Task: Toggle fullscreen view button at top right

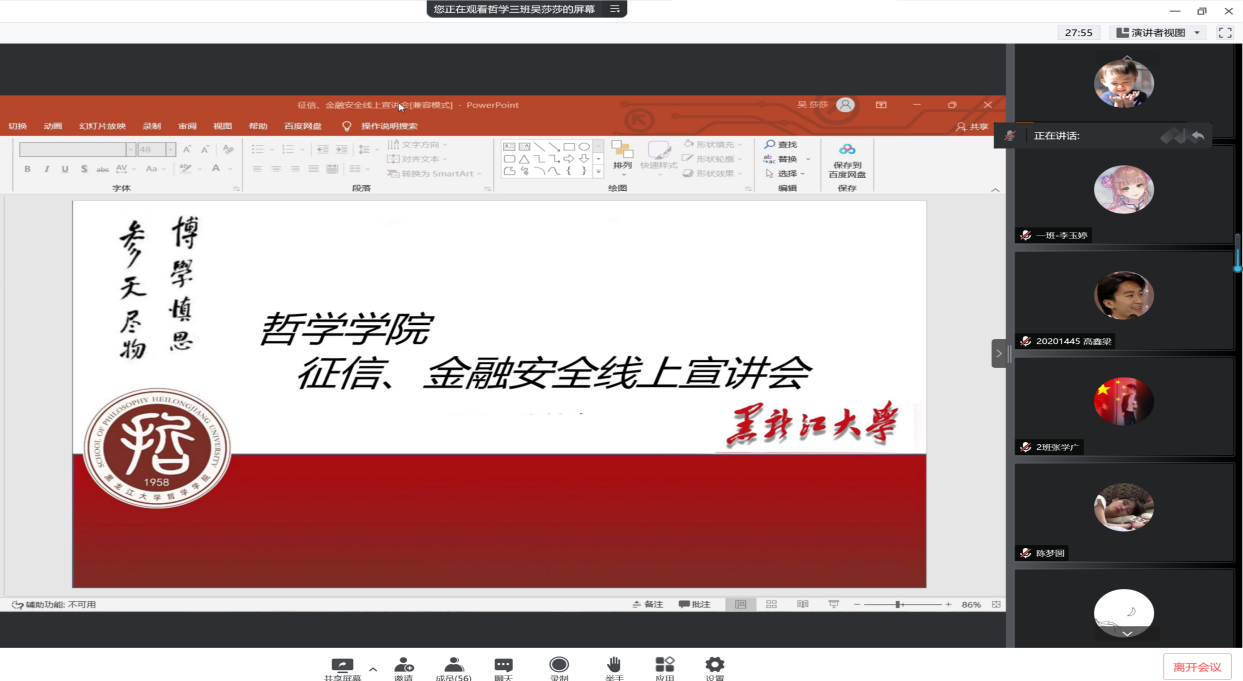Action: tap(1224, 33)
